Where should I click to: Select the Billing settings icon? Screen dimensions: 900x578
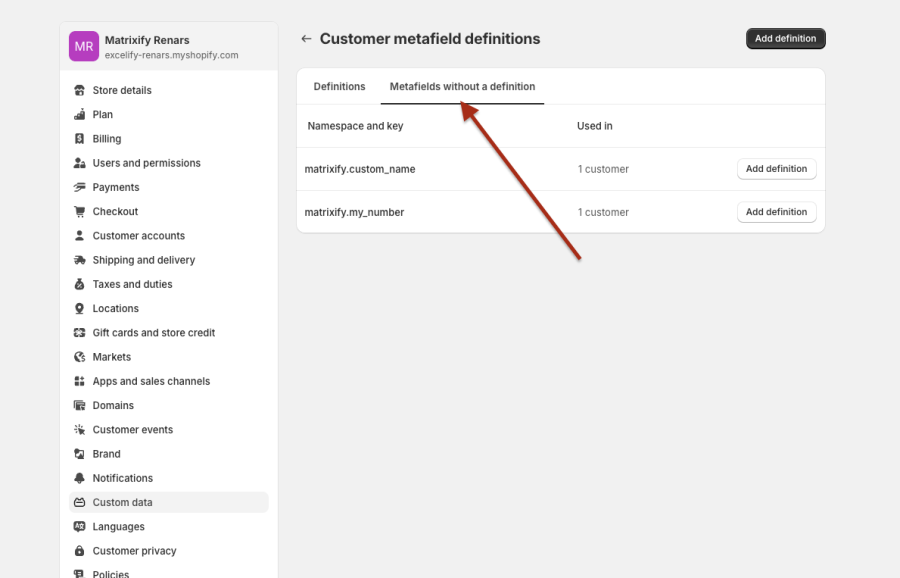[x=79, y=138]
